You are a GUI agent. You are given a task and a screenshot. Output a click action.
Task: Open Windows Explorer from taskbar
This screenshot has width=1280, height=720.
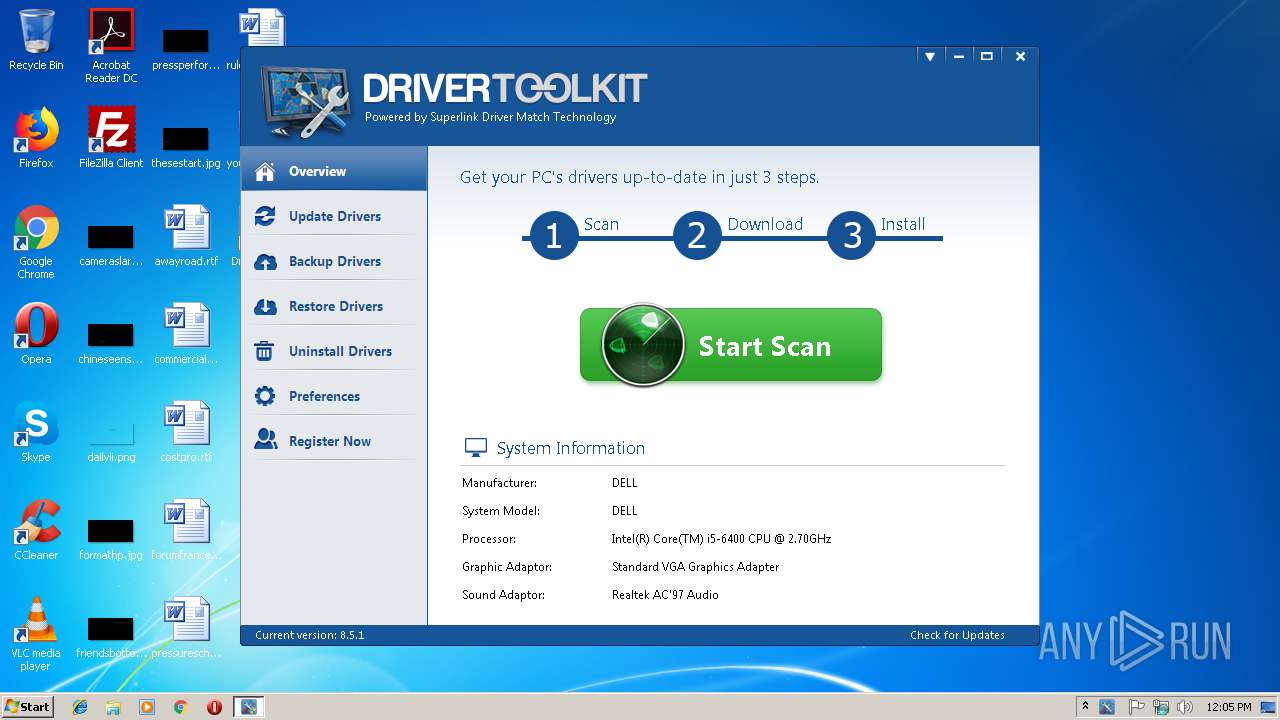click(113, 707)
